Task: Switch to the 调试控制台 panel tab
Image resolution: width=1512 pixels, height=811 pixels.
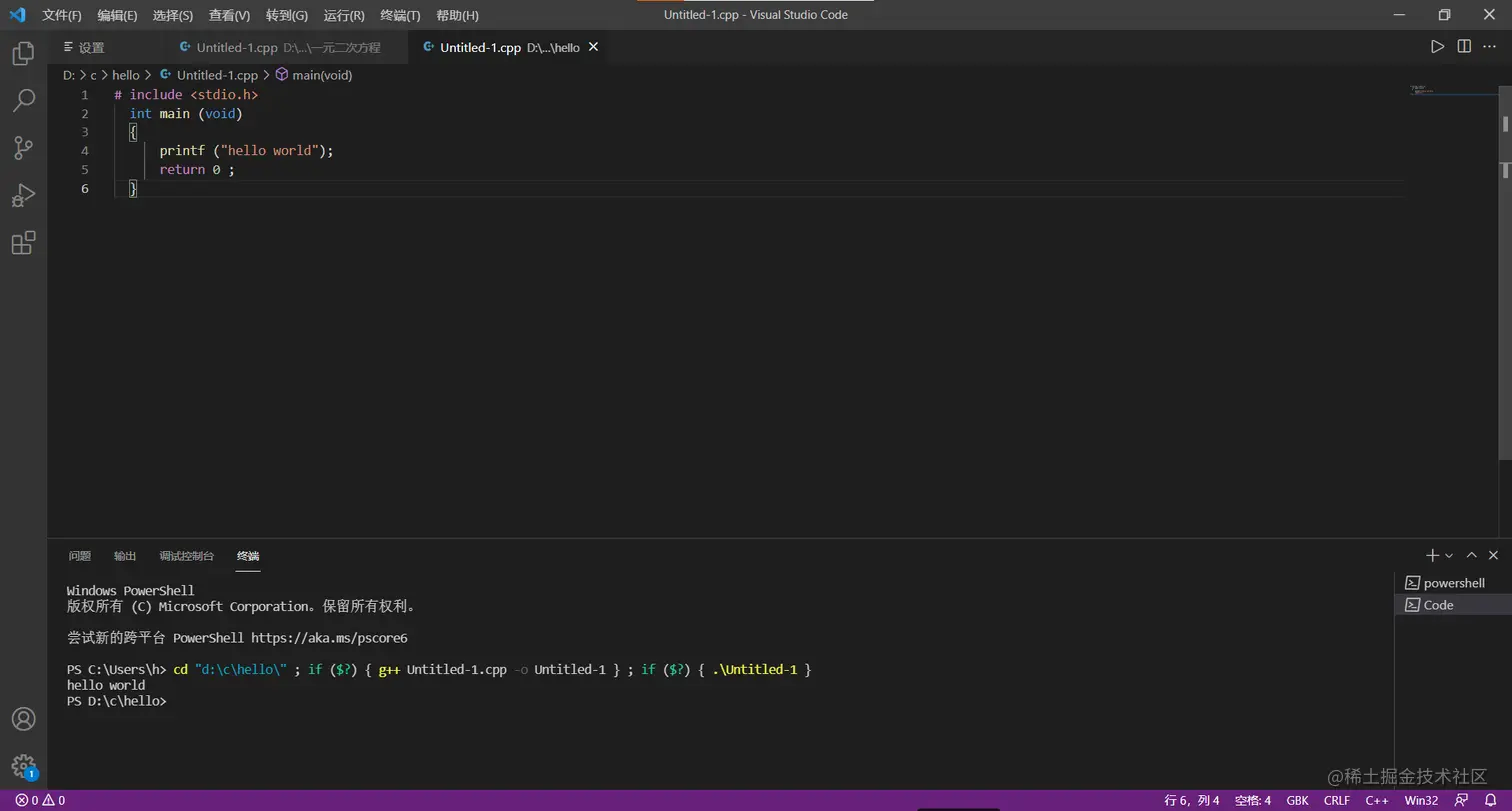Action: click(x=187, y=556)
